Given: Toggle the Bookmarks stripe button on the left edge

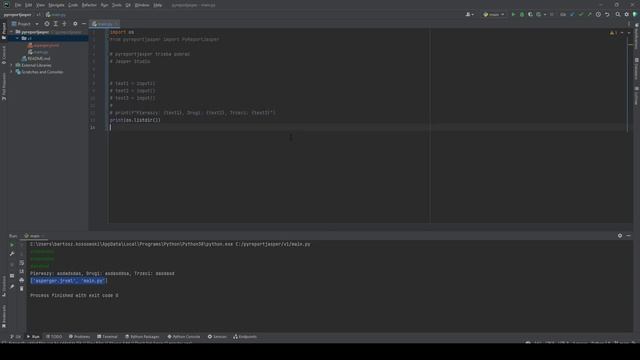Looking at the screenshot, I should [x=4, y=316].
